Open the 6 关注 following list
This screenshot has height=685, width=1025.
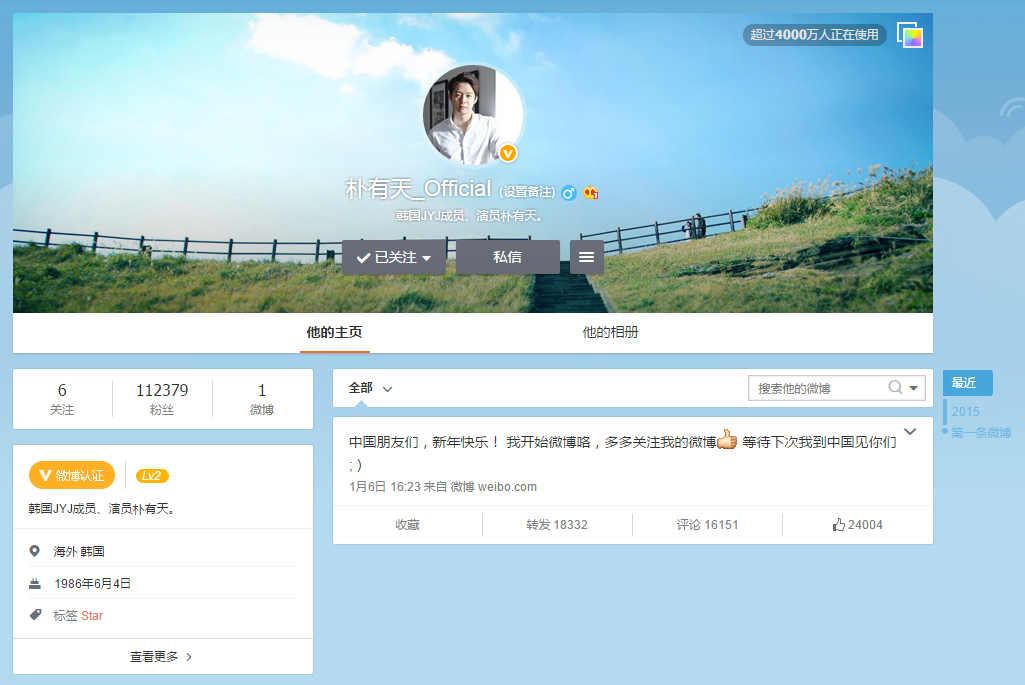point(62,399)
